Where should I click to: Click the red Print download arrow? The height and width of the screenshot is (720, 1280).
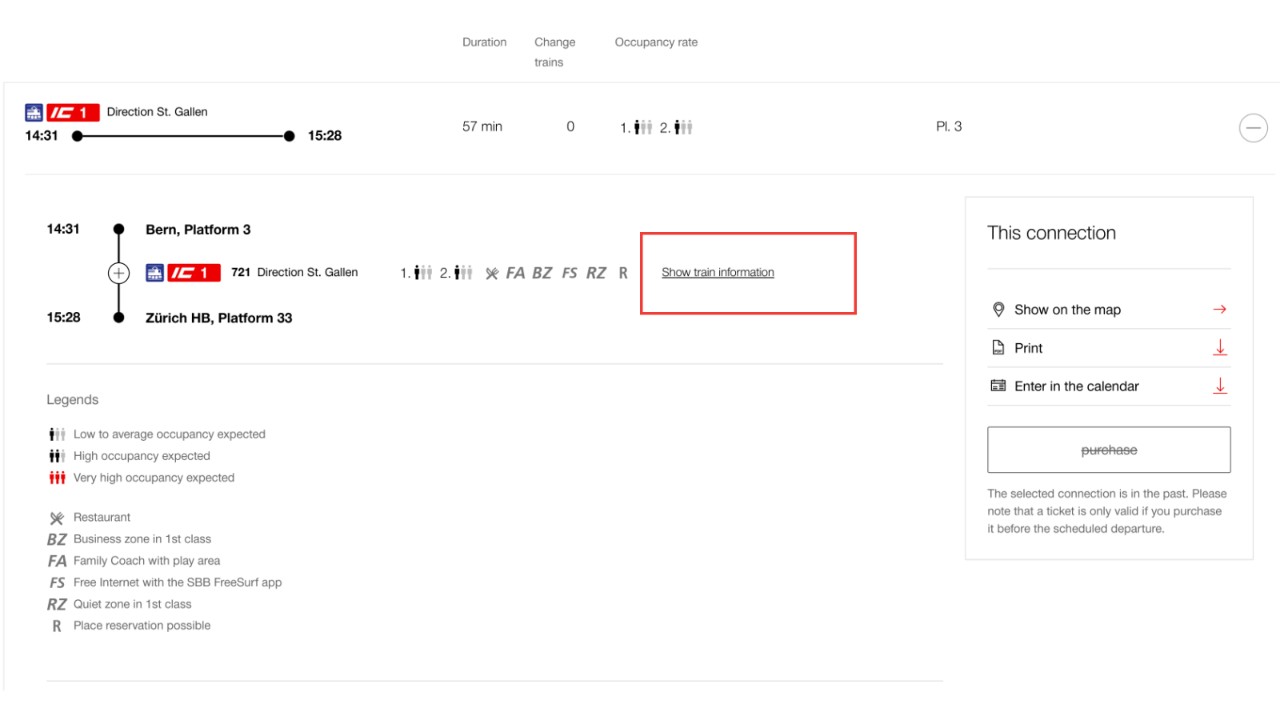tap(1220, 347)
